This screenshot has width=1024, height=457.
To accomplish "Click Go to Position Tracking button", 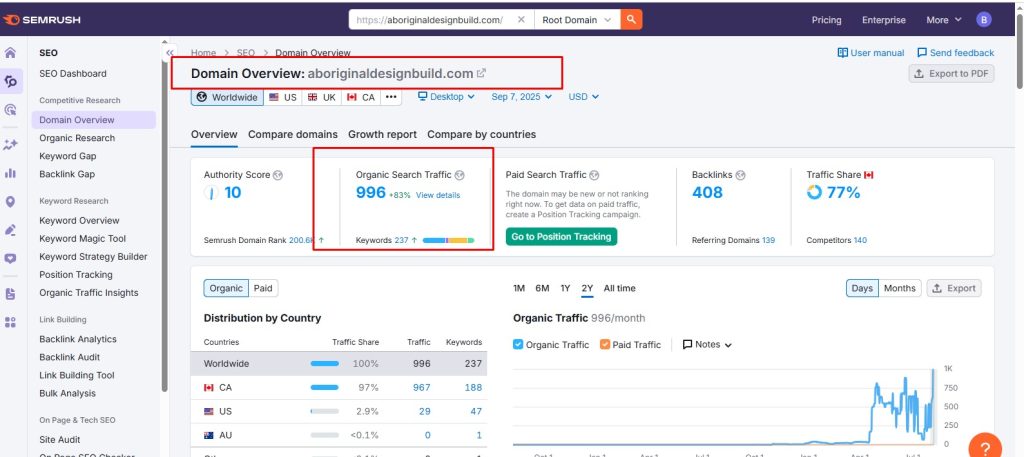I will tap(561, 236).
